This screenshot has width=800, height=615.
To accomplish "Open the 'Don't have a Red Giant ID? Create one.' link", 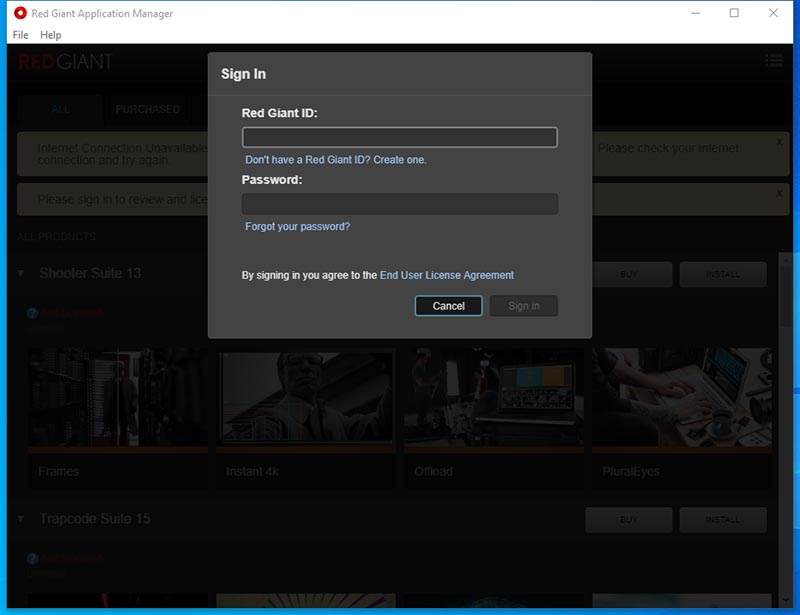I will click(336, 160).
